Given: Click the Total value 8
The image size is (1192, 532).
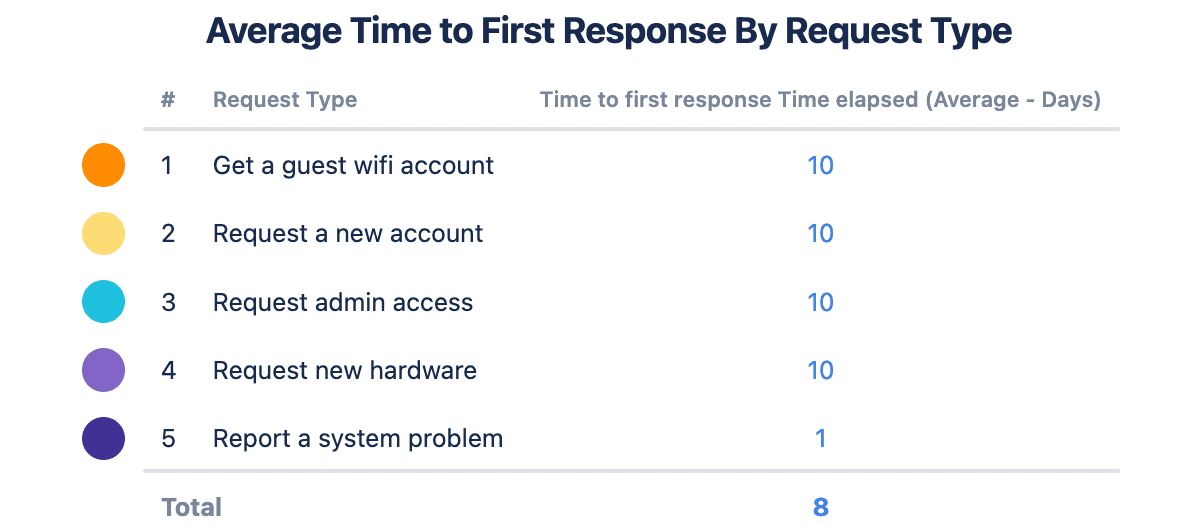Looking at the screenshot, I should click(820, 507).
